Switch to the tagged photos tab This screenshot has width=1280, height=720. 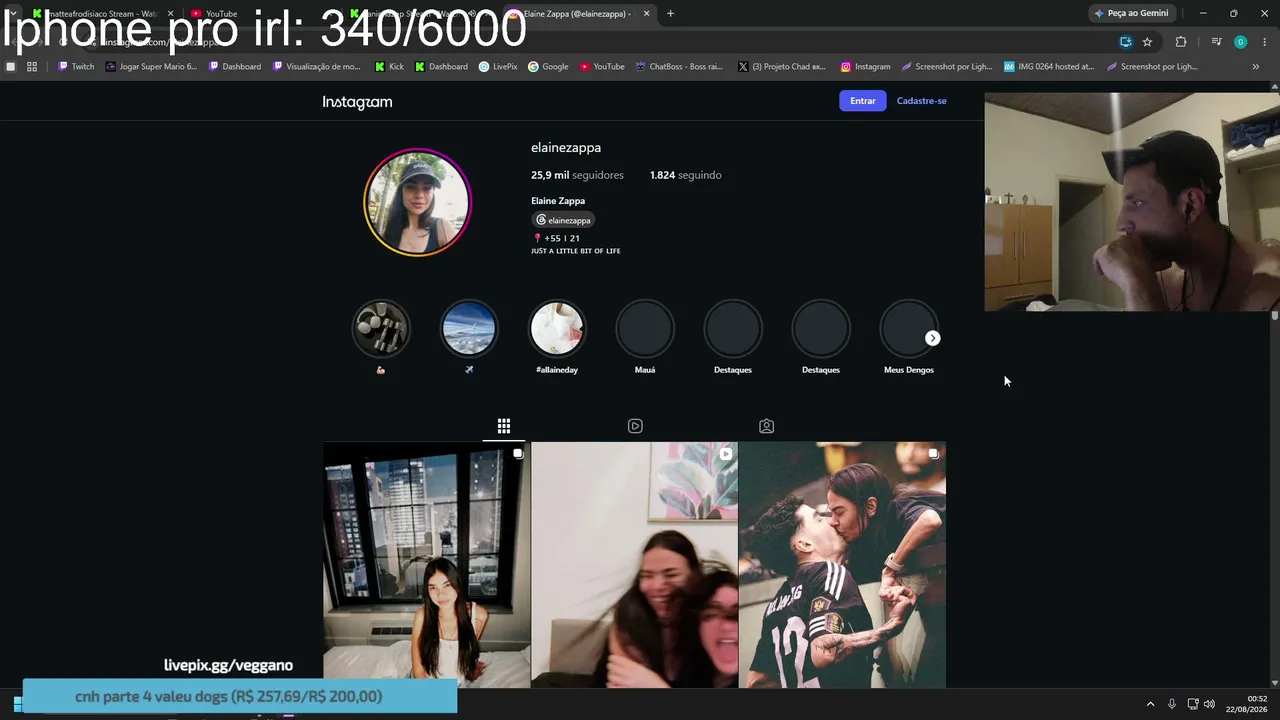pyautogui.click(x=766, y=426)
